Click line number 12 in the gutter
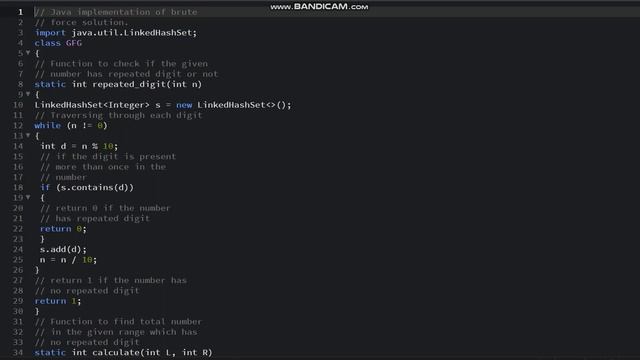 tap(18, 125)
